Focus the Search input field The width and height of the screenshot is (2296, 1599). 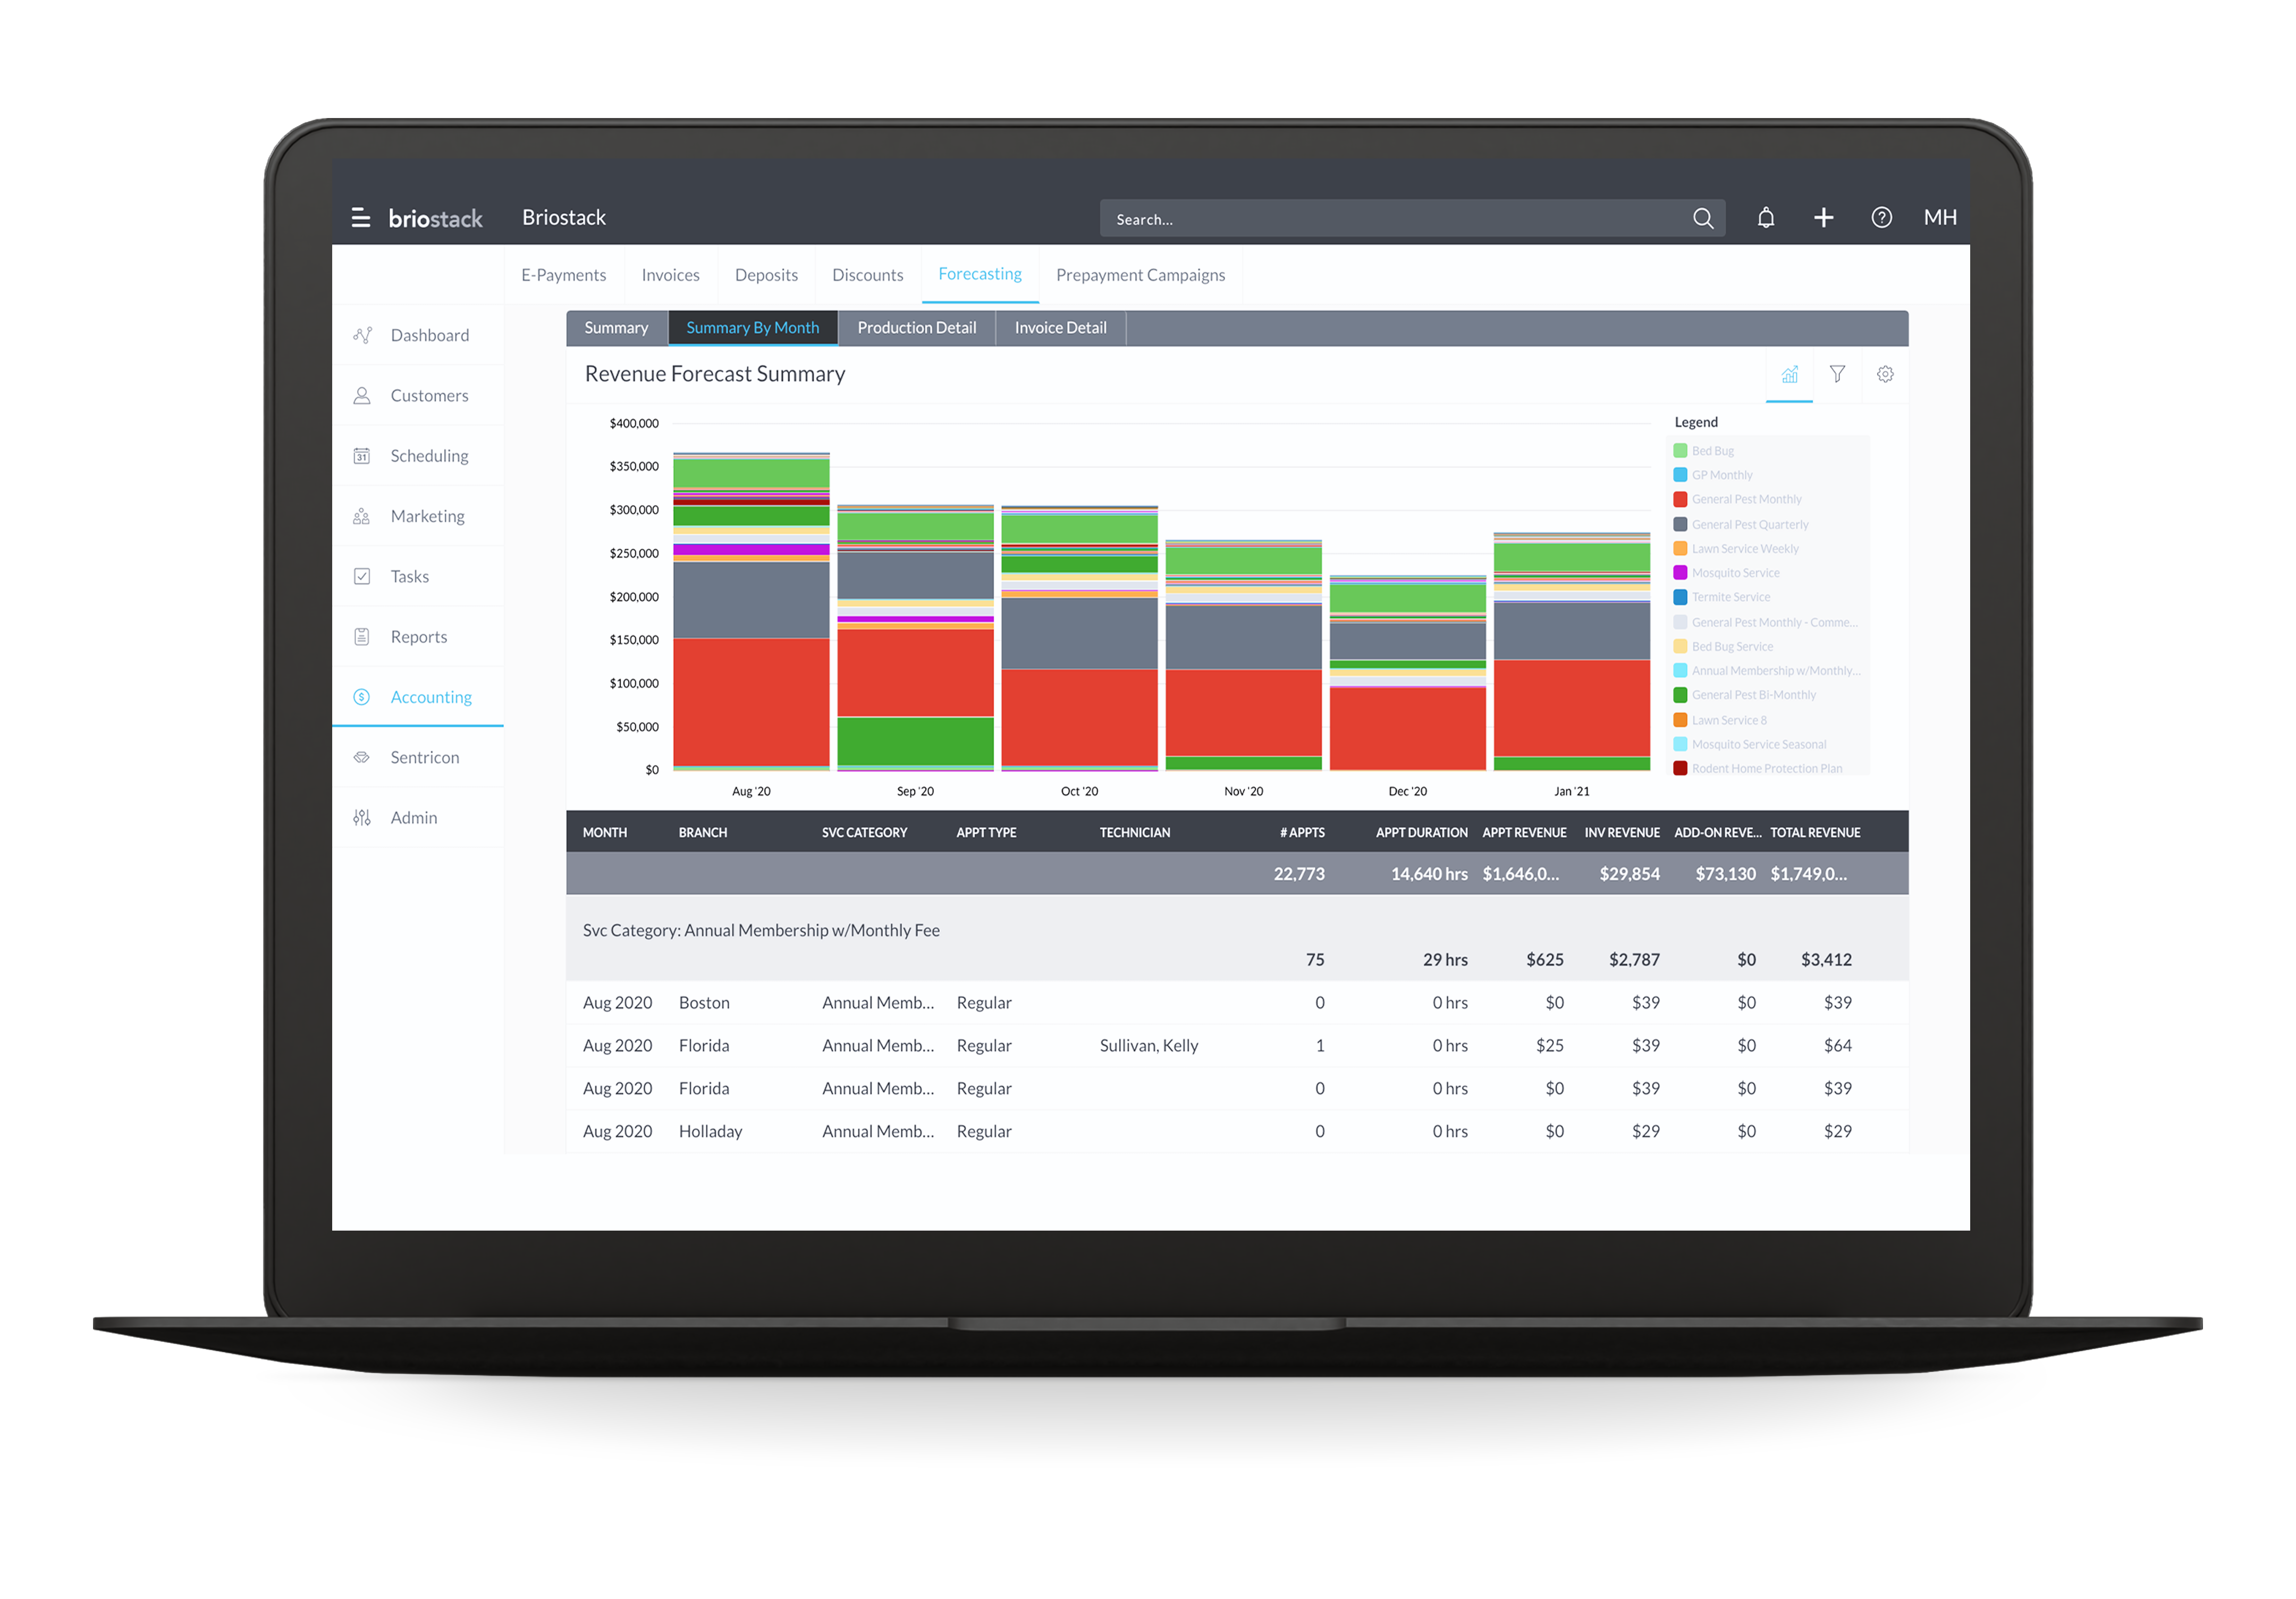click(x=1411, y=218)
